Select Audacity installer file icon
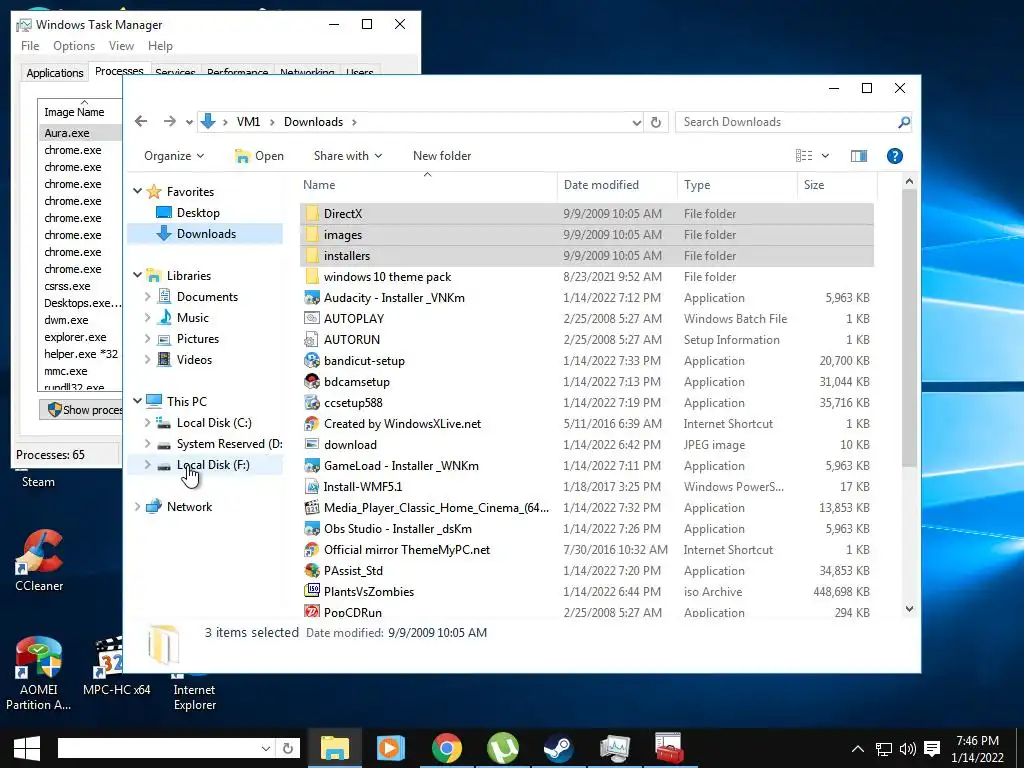The image size is (1024, 768). click(312, 298)
